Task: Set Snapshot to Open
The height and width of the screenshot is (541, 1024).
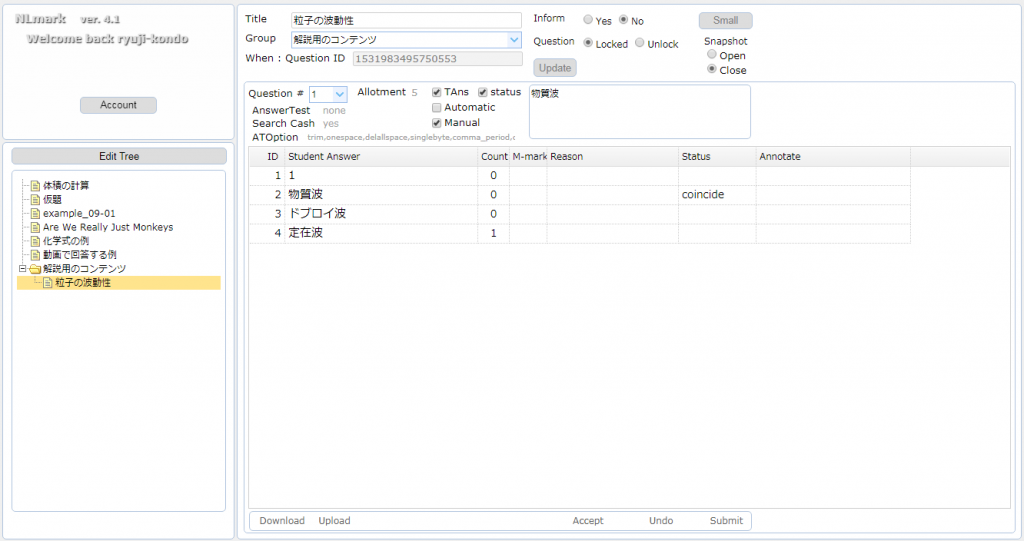Action: tap(712, 55)
